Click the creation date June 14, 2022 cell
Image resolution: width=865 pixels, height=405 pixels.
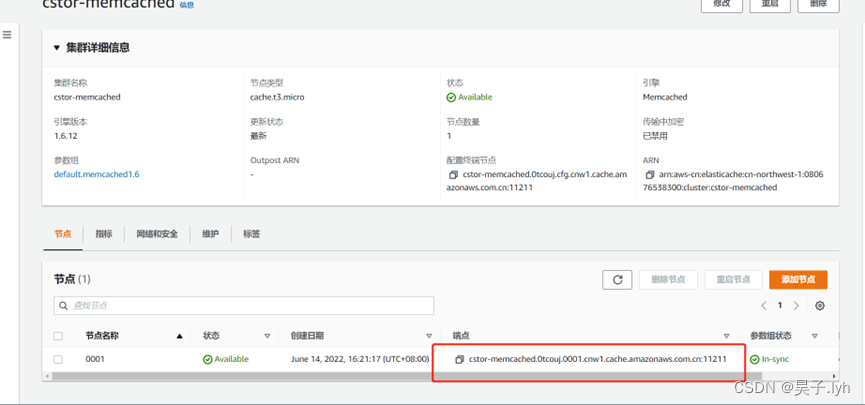(360, 359)
